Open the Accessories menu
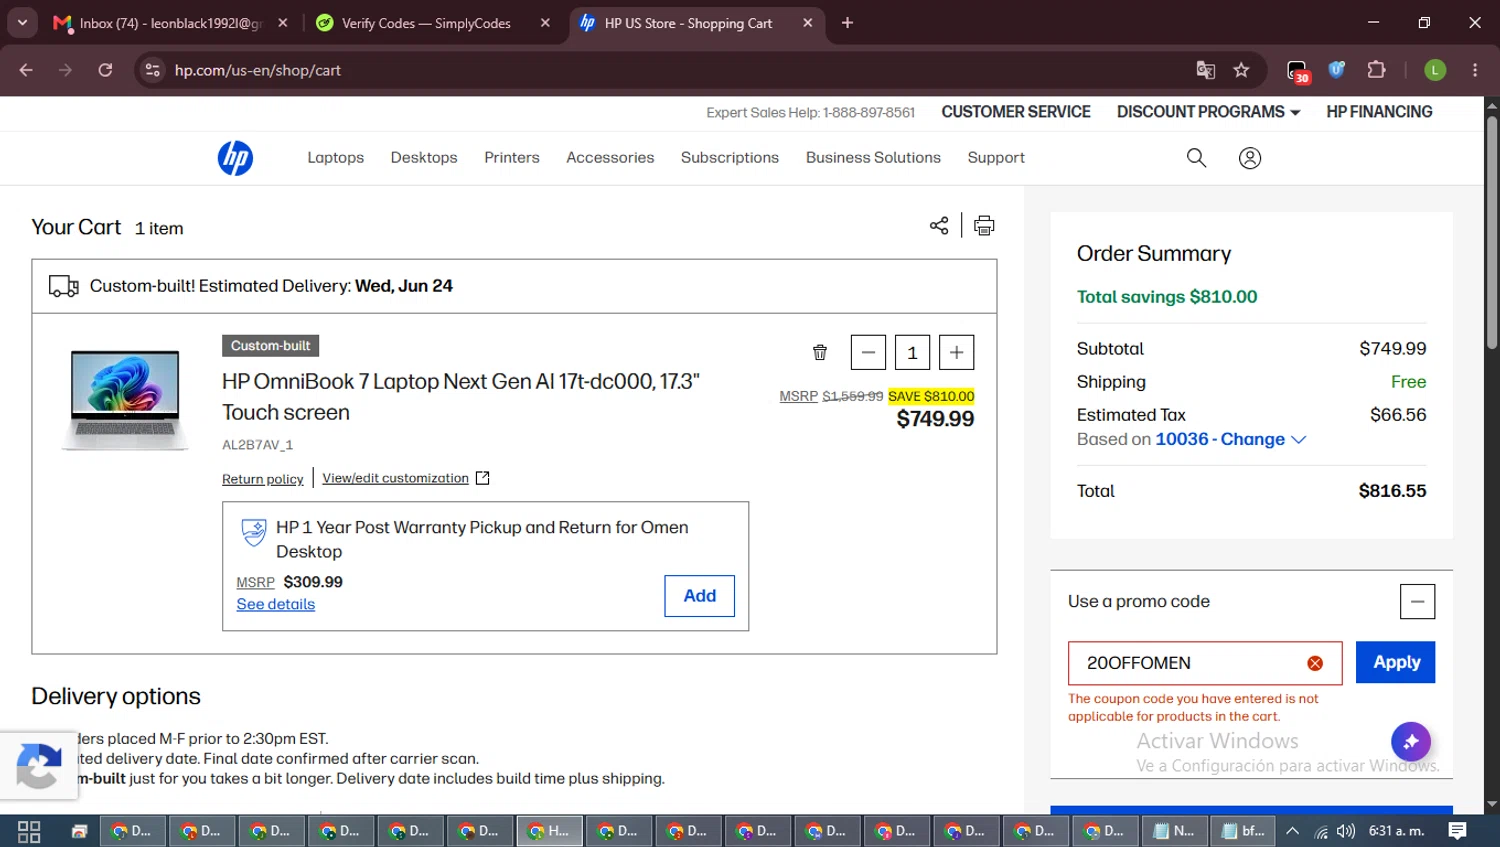Screen dimensions: 1500x847 [x=610, y=158]
